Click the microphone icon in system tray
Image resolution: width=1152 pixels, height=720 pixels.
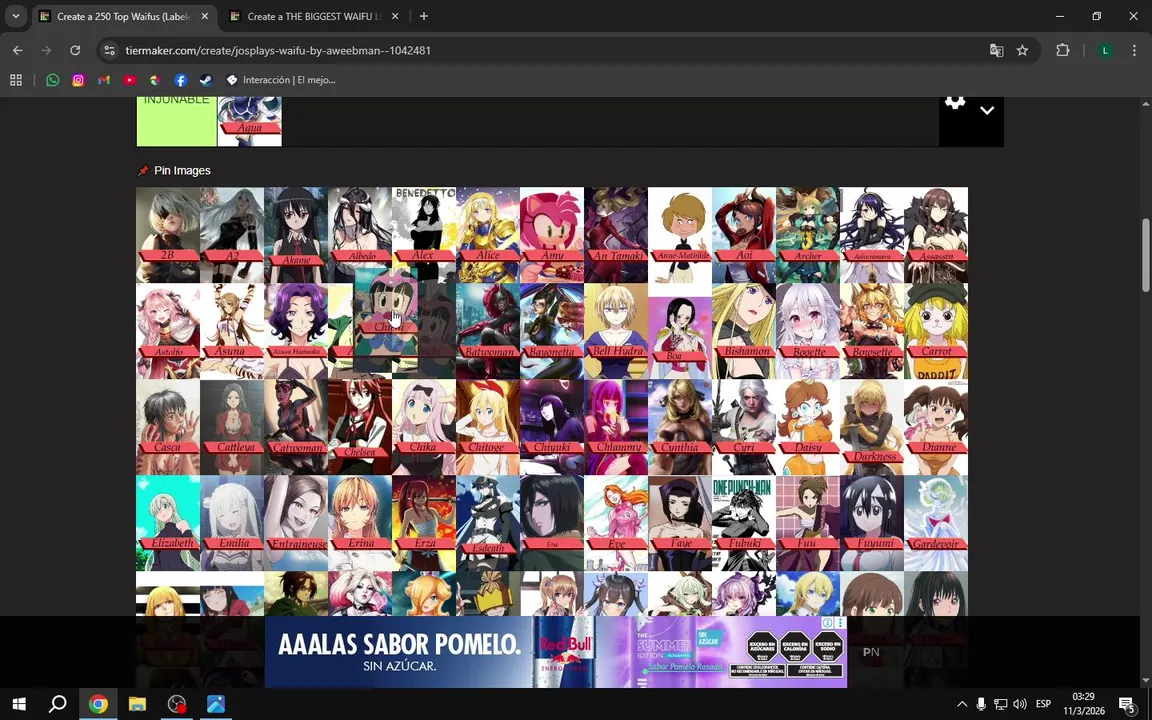click(981, 704)
